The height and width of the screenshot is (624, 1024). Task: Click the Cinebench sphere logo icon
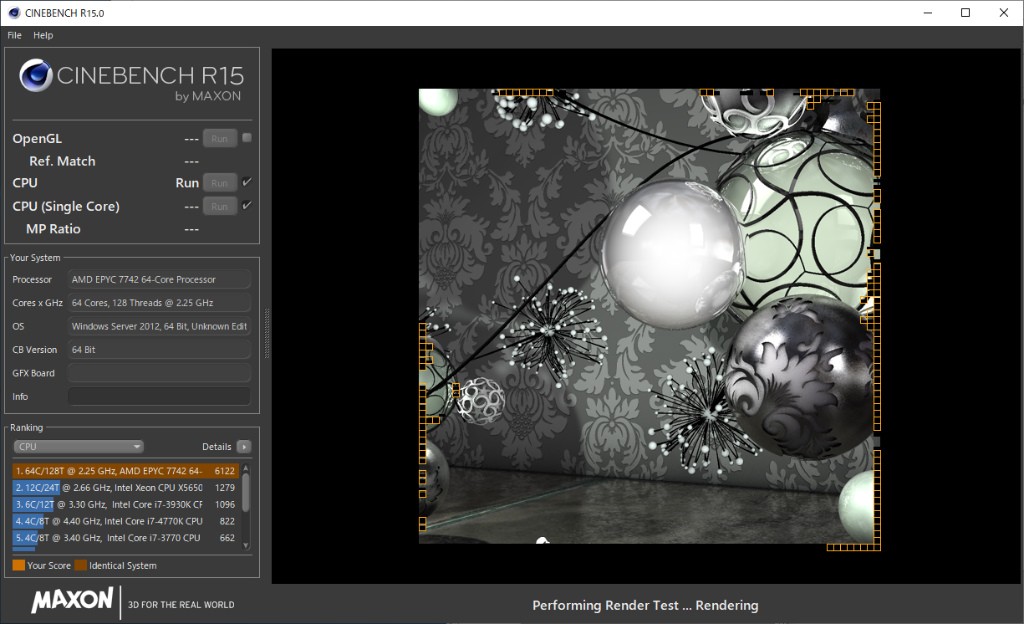pyautogui.click(x=36, y=77)
